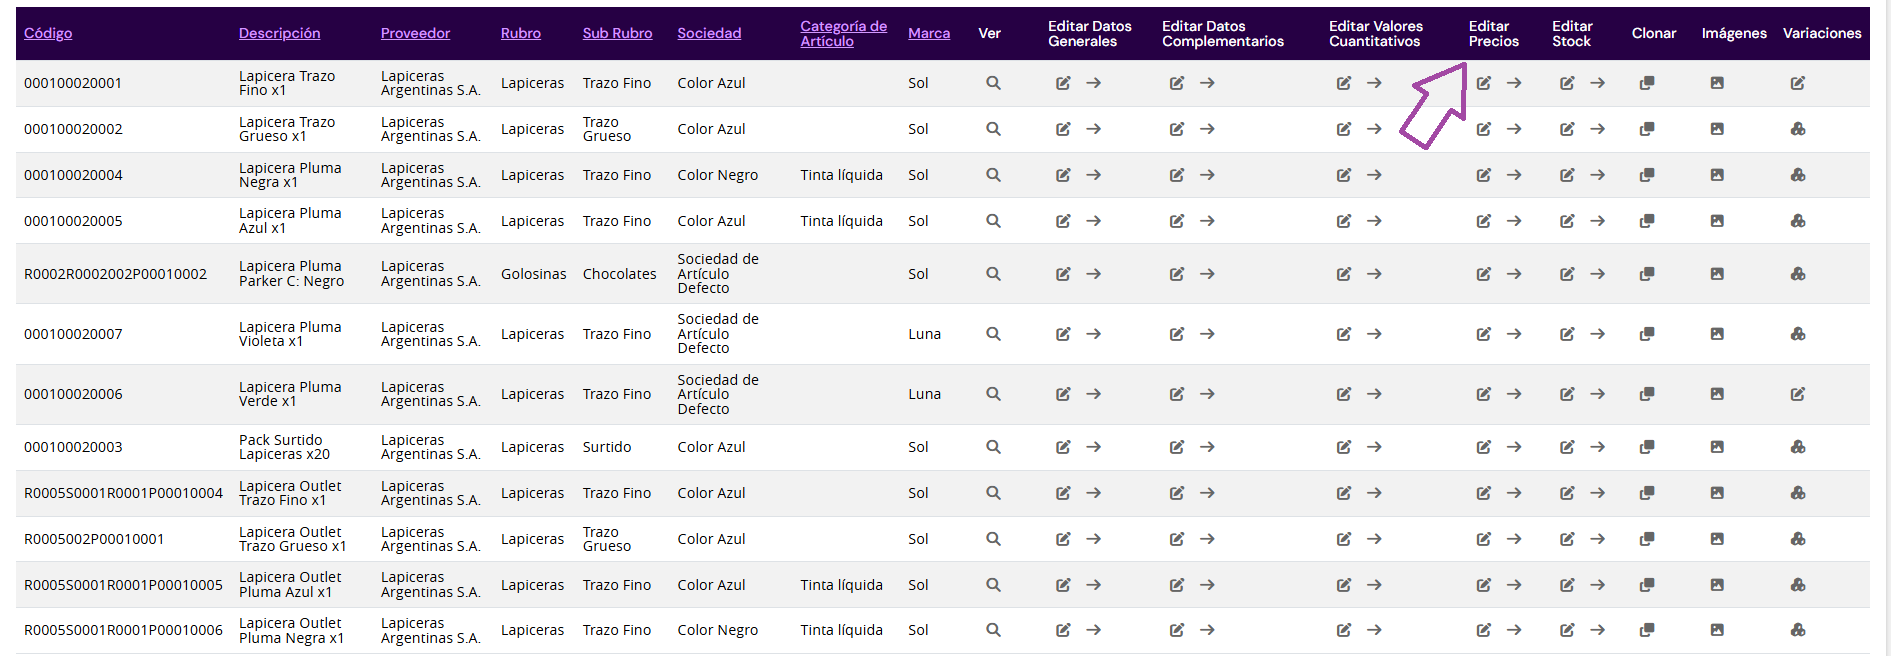The image size is (1891, 656).
Task: Sort by Sociedad column header
Action: (x=709, y=33)
